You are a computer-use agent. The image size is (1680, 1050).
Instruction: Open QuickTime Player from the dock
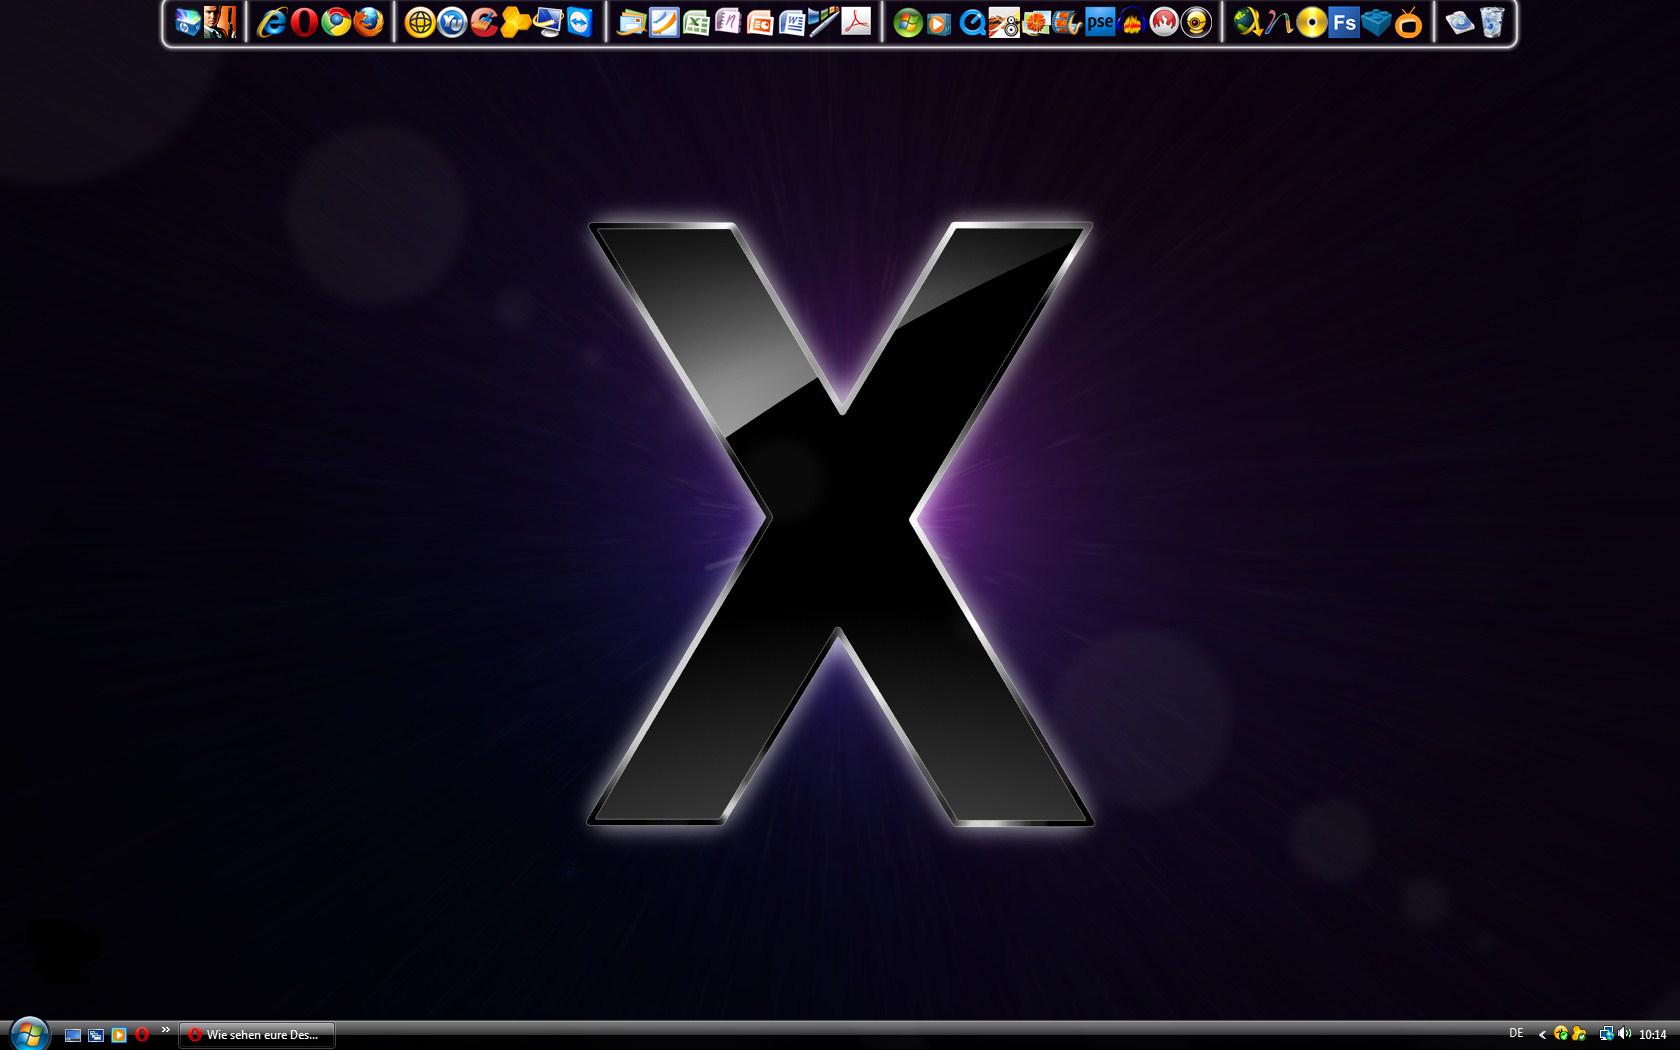point(972,22)
